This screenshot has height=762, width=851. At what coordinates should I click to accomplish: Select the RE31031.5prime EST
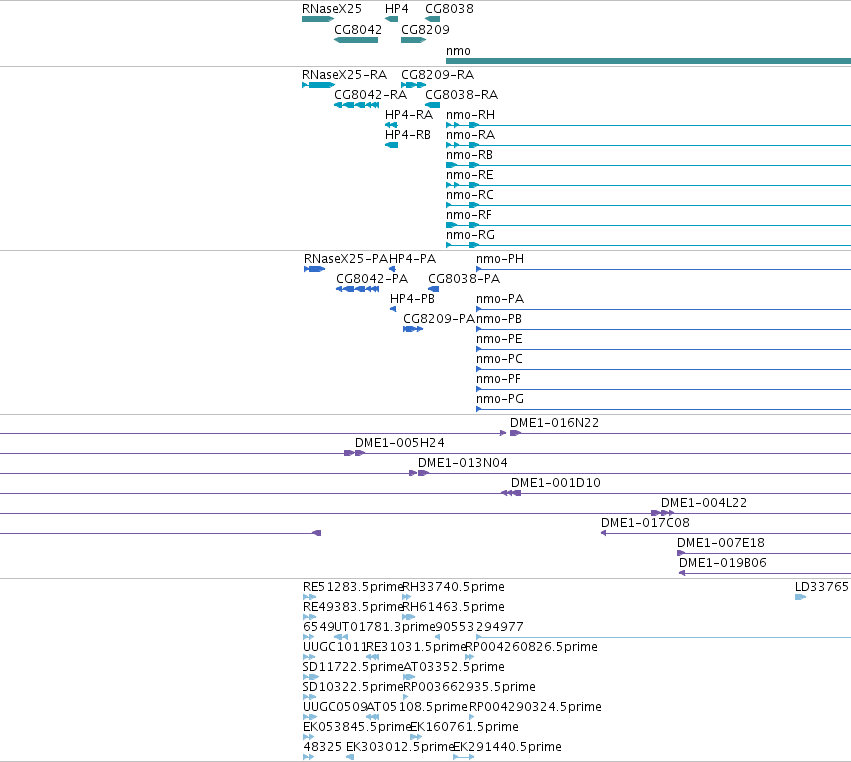pos(372,657)
